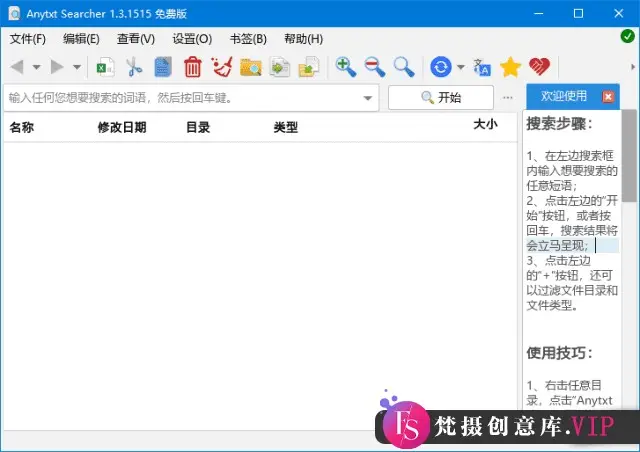Open the folder search icon

click(x=251, y=67)
